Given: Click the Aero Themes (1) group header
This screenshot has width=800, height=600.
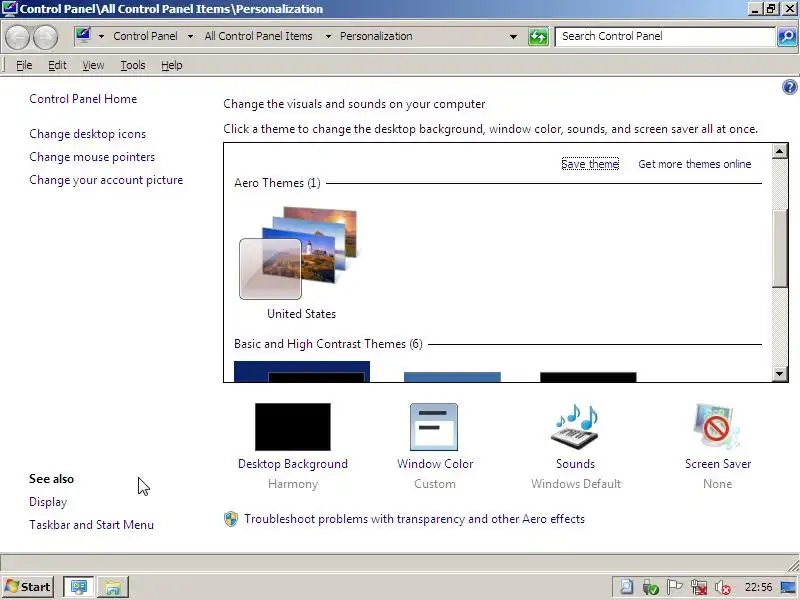Looking at the screenshot, I should 277,183.
